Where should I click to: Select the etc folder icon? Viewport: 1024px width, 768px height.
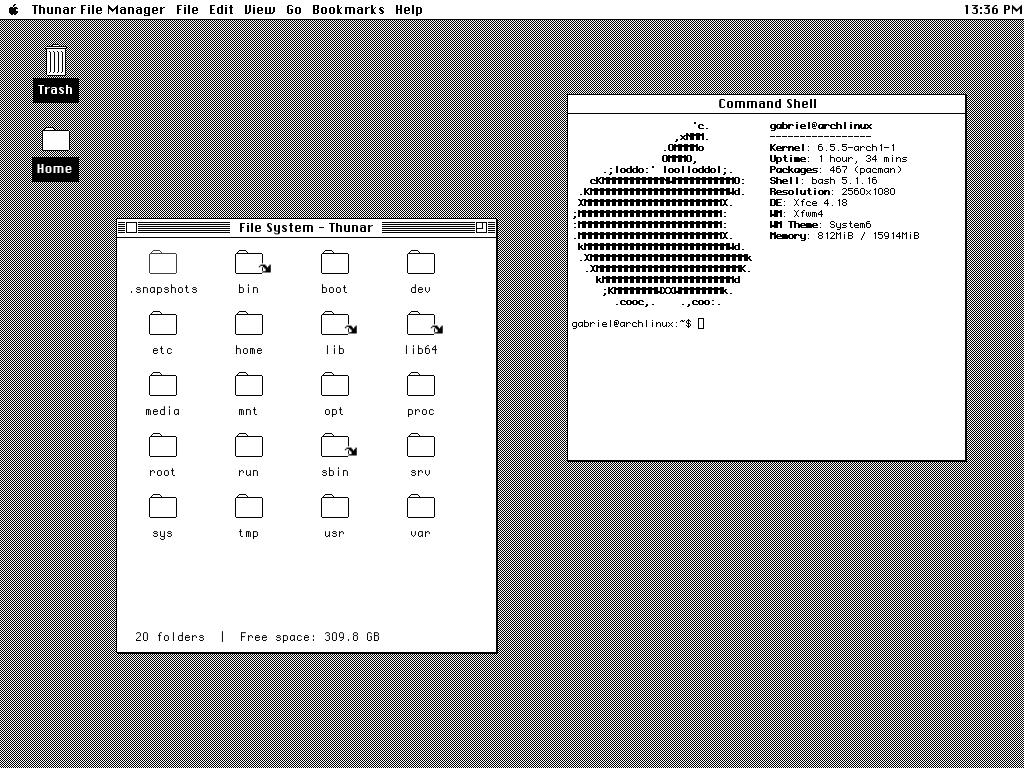click(163, 323)
